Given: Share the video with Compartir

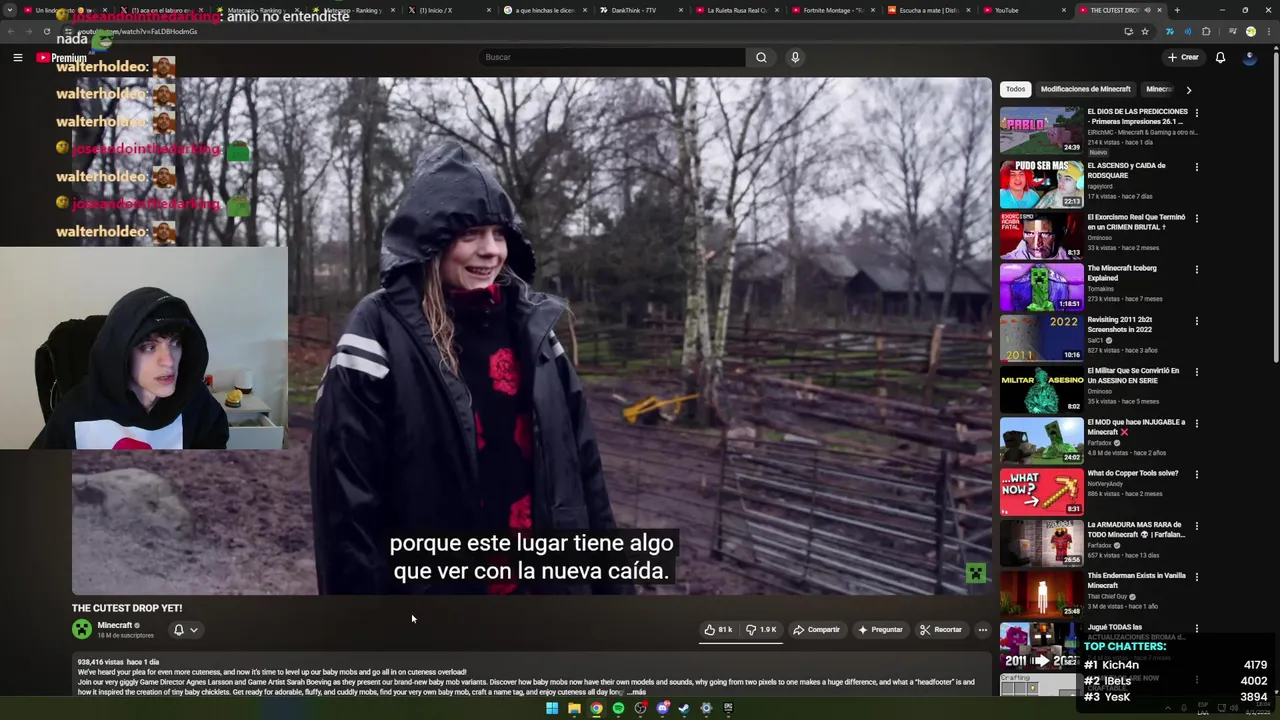Looking at the screenshot, I should coord(816,630).
